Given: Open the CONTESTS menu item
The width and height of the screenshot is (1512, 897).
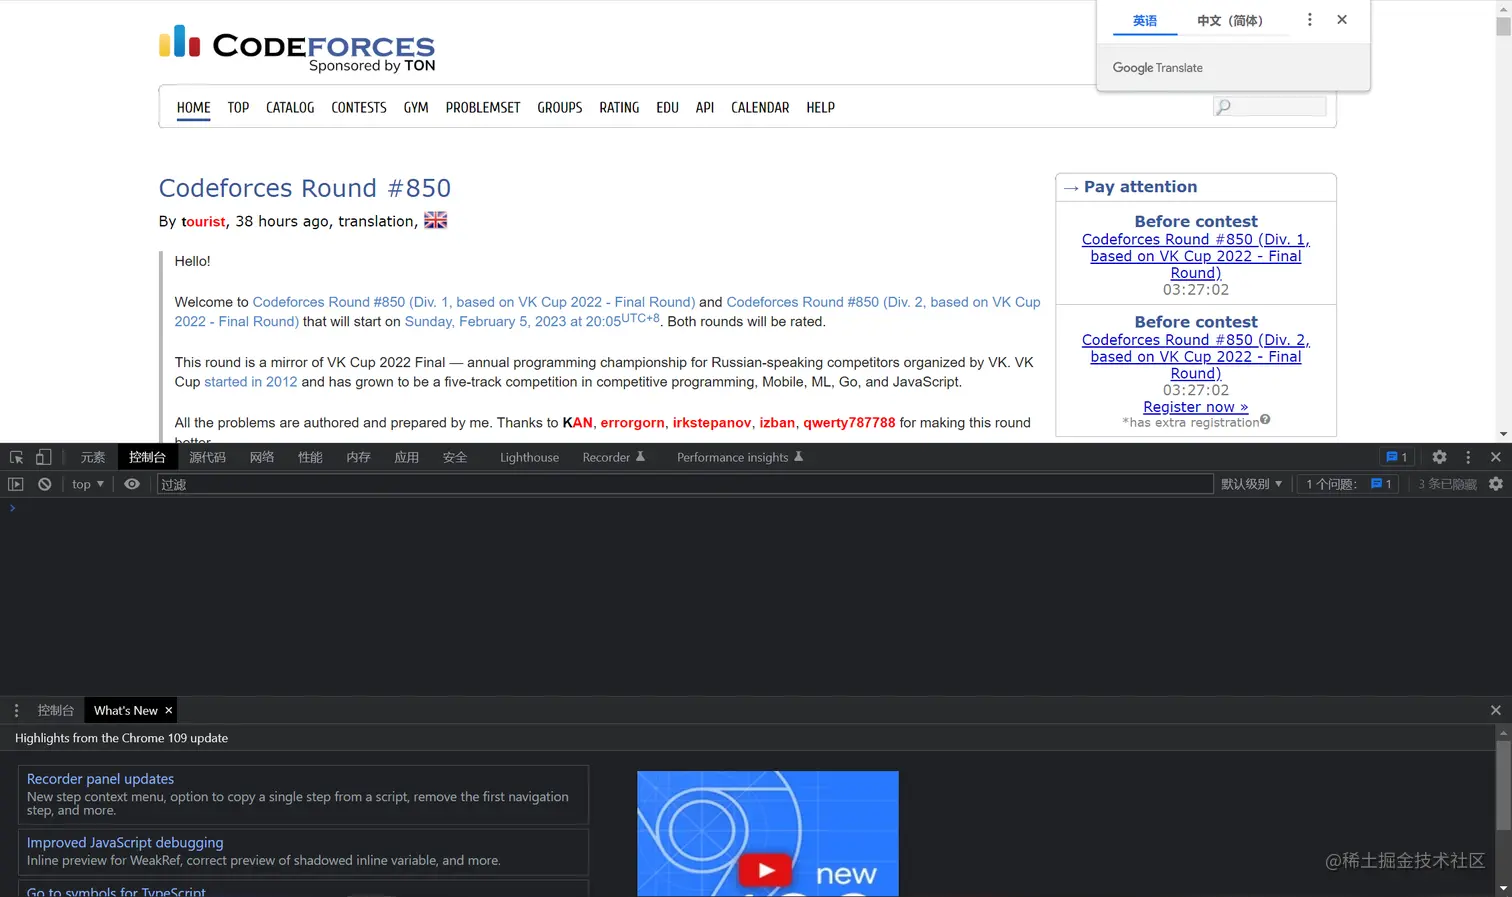Looking at the screenshot, I should pyautogui.click(x=359, y=107).
